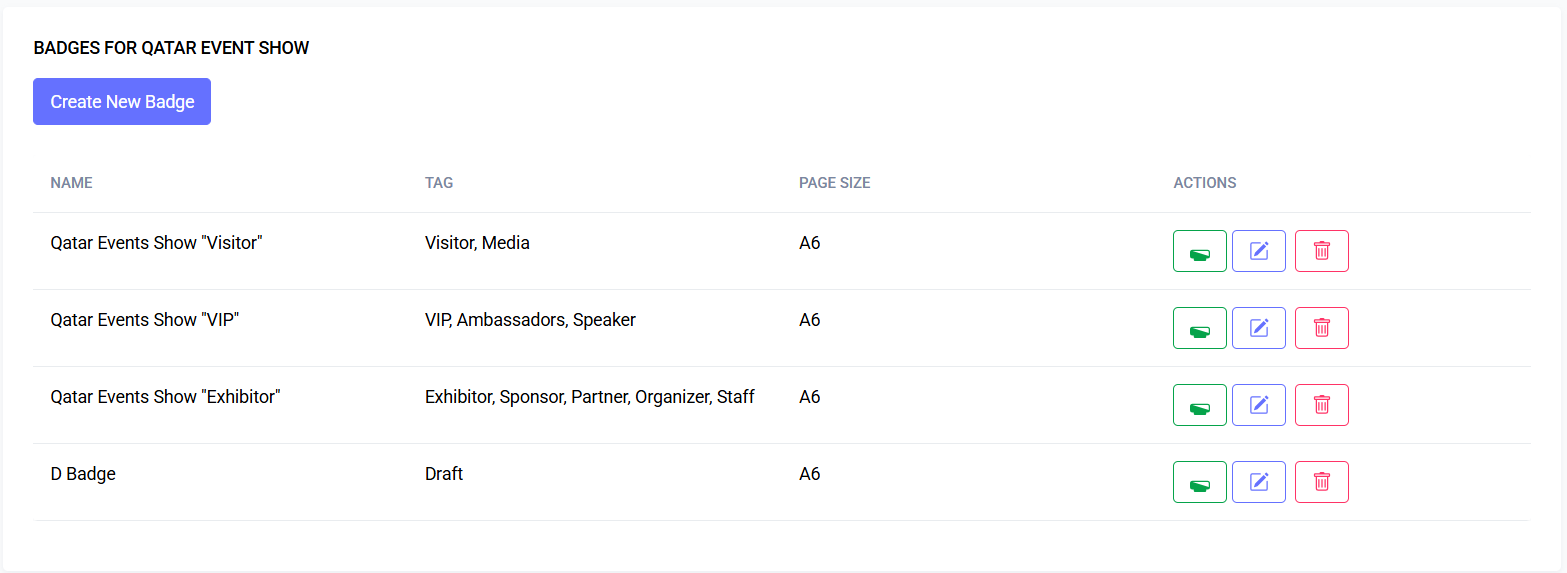Edit the Qatar Events Show "Visitor" badge

pyautogui.click(x=1259, y=251)
